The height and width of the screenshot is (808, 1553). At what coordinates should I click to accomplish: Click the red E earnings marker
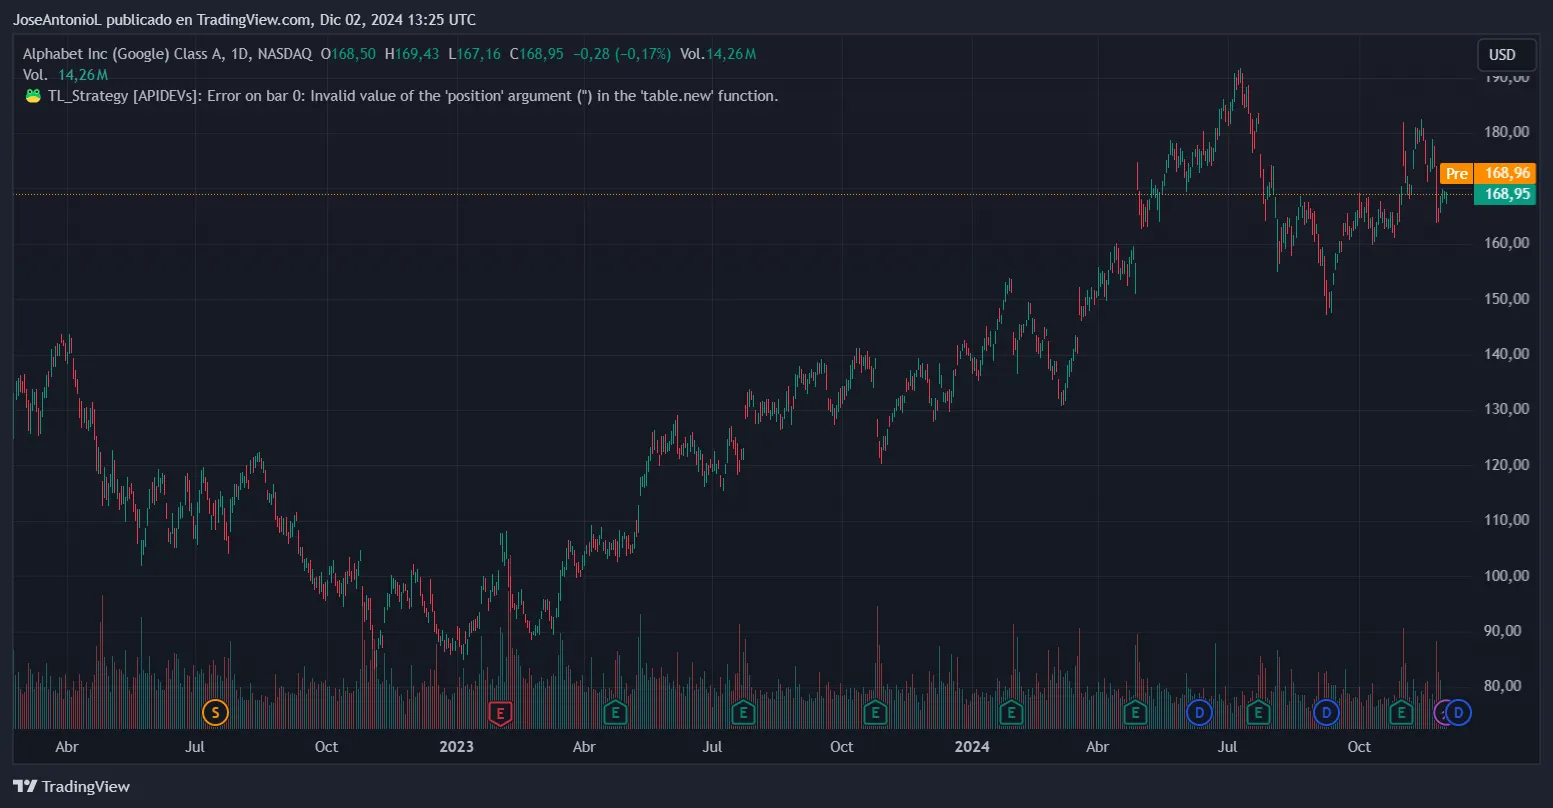(x=500, y=713)
